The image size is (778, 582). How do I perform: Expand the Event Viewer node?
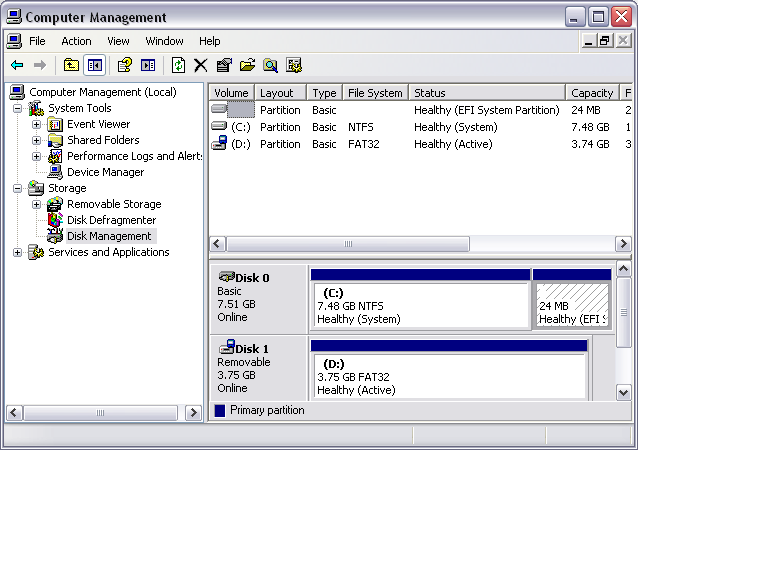coord(36,124)
